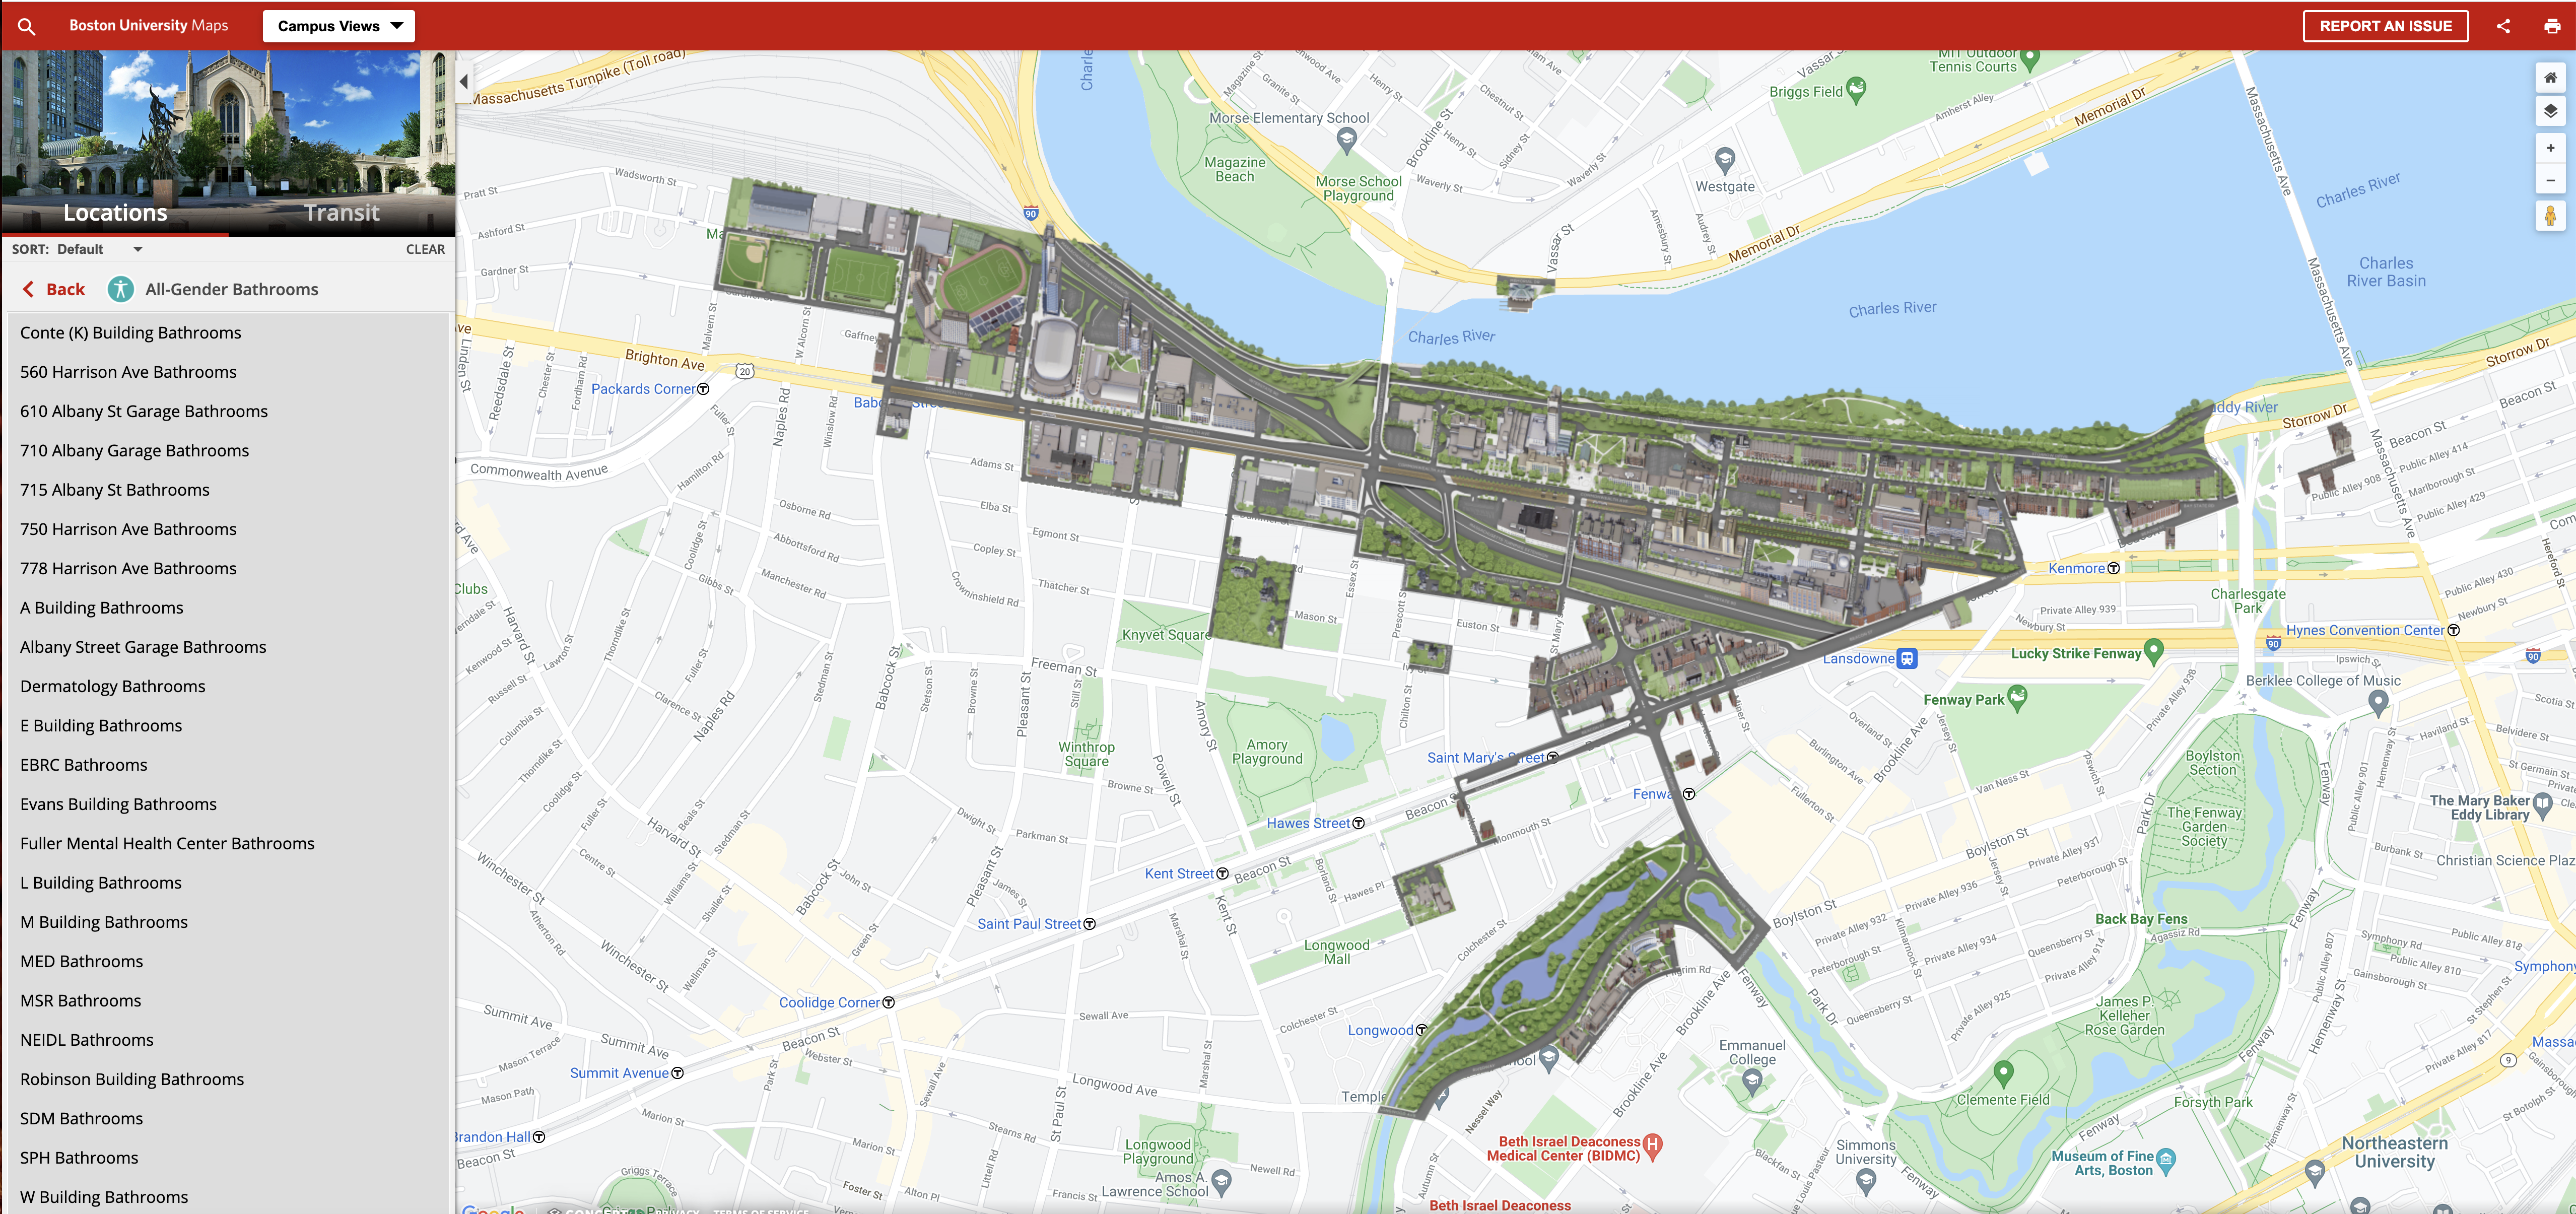
Task: Click the Coolidge Corner station icon
Action: tap(888, 1003)
